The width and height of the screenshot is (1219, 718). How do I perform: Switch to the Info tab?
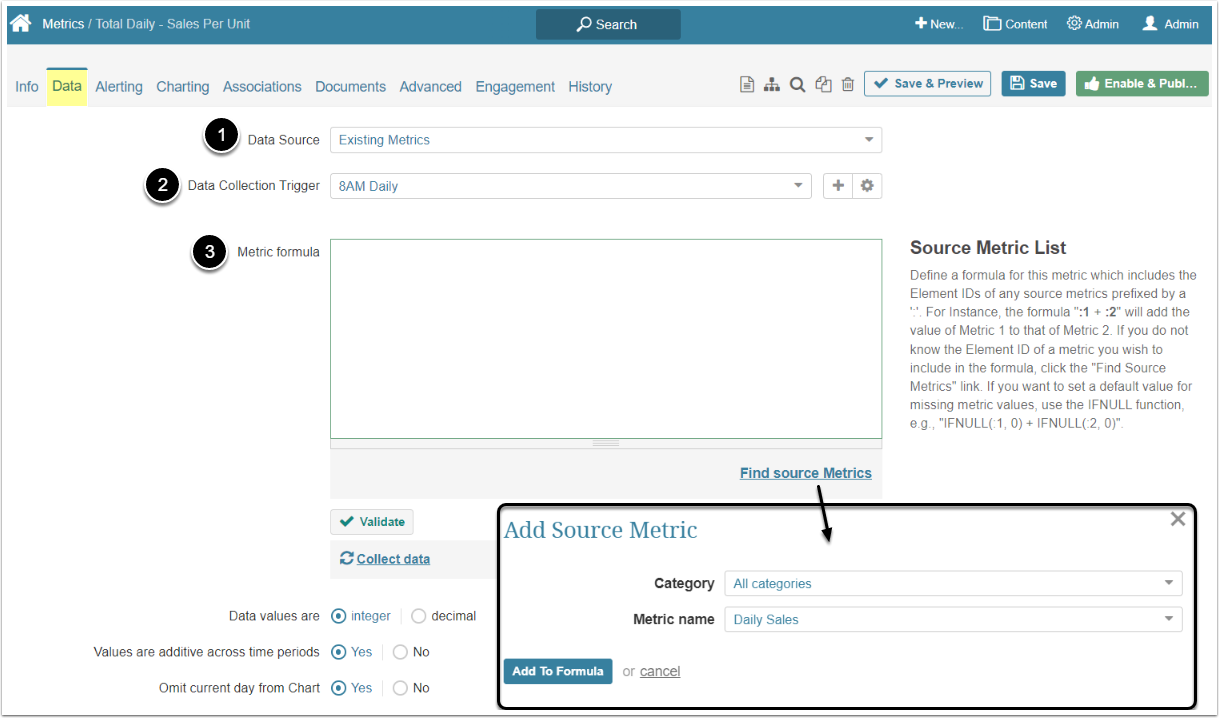coord(27,87)
